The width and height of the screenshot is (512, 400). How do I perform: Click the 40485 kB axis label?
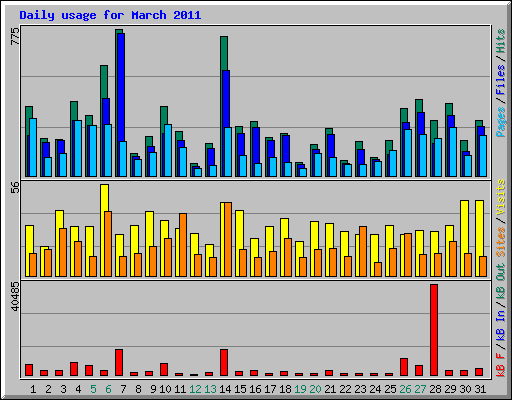(15, 296)
